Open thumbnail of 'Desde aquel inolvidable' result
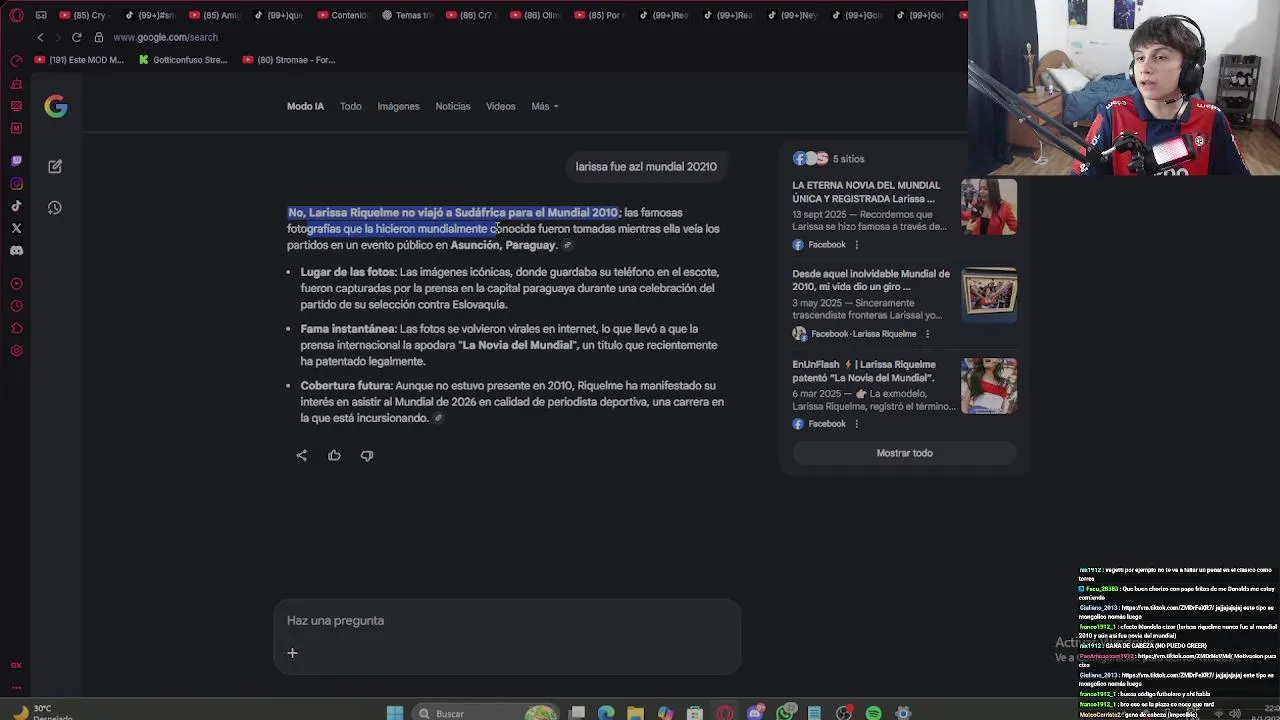The width and height of the screenshot is (1280, 720). point(989,295)
